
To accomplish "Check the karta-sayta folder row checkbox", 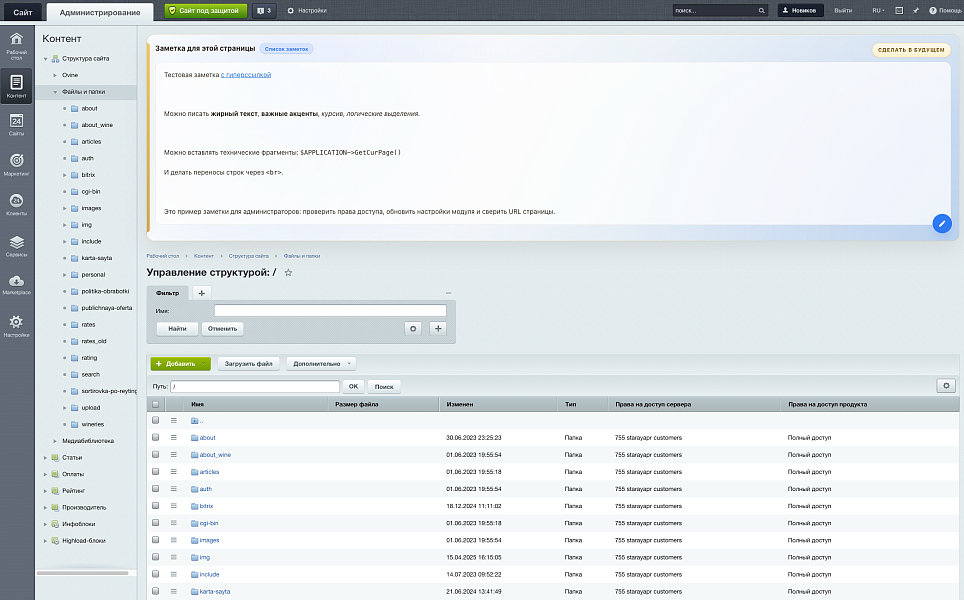I will 156,591.
